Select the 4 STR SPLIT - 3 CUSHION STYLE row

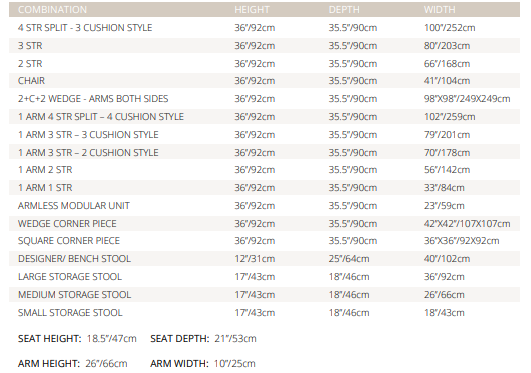[264, 28]
